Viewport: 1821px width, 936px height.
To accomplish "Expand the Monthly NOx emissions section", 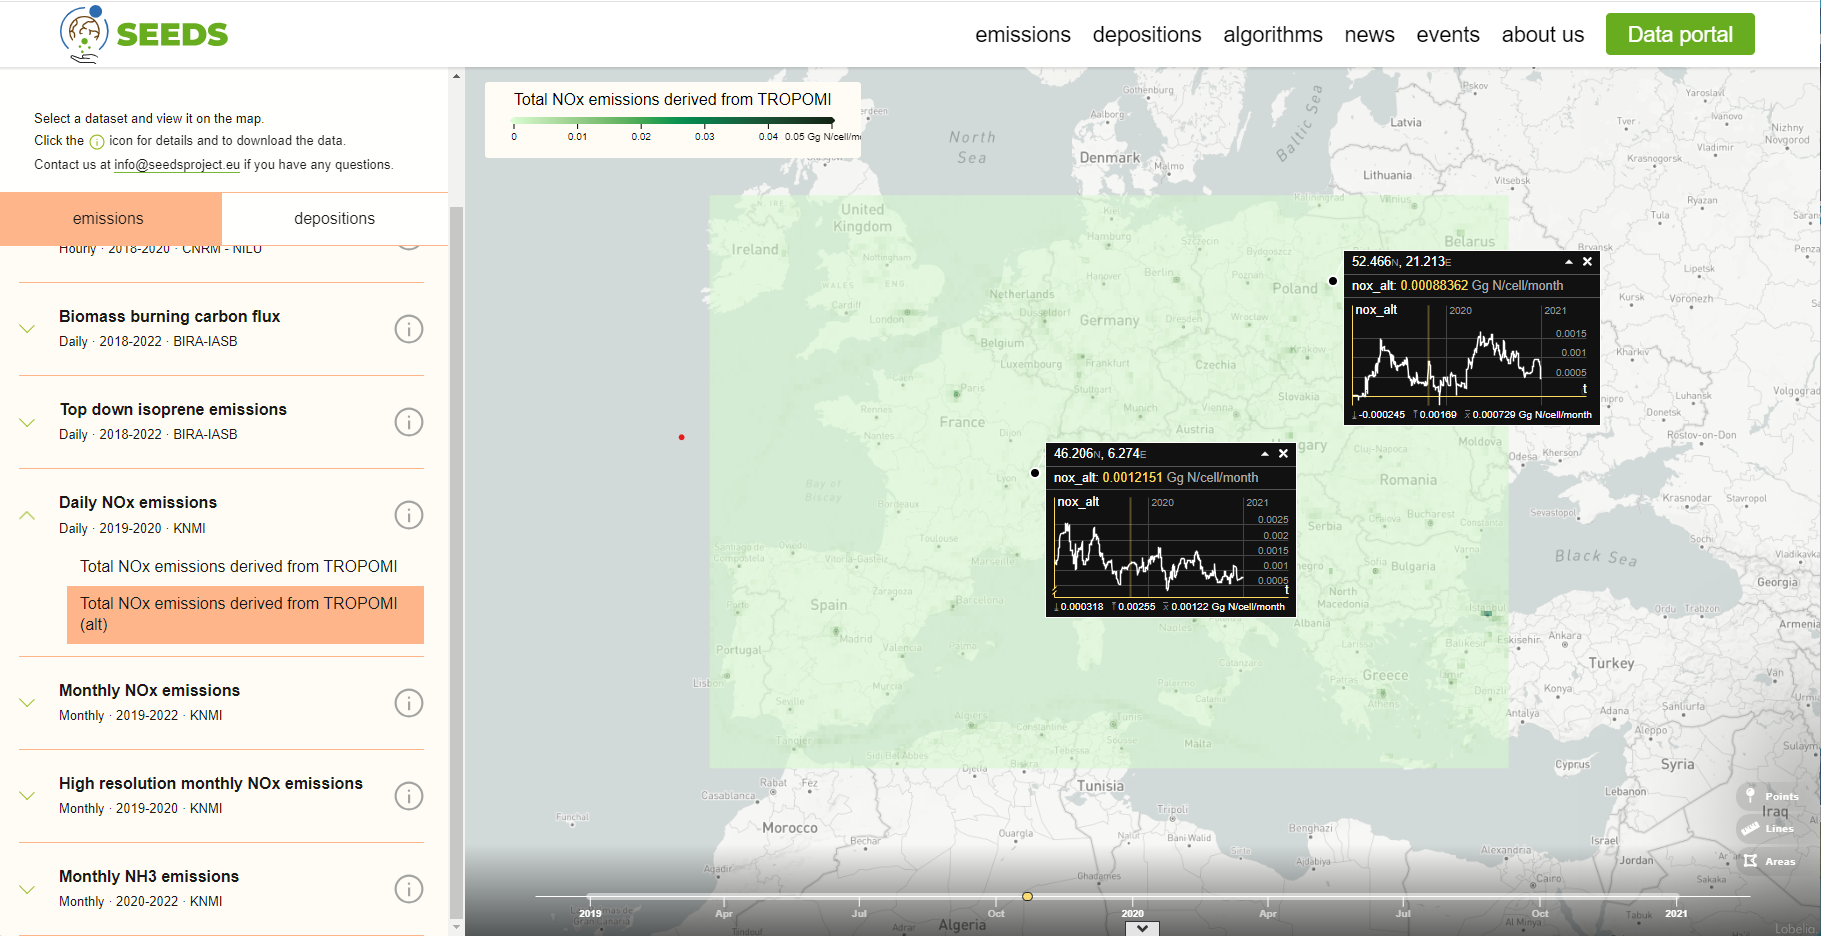I will (x=27, y=703).
